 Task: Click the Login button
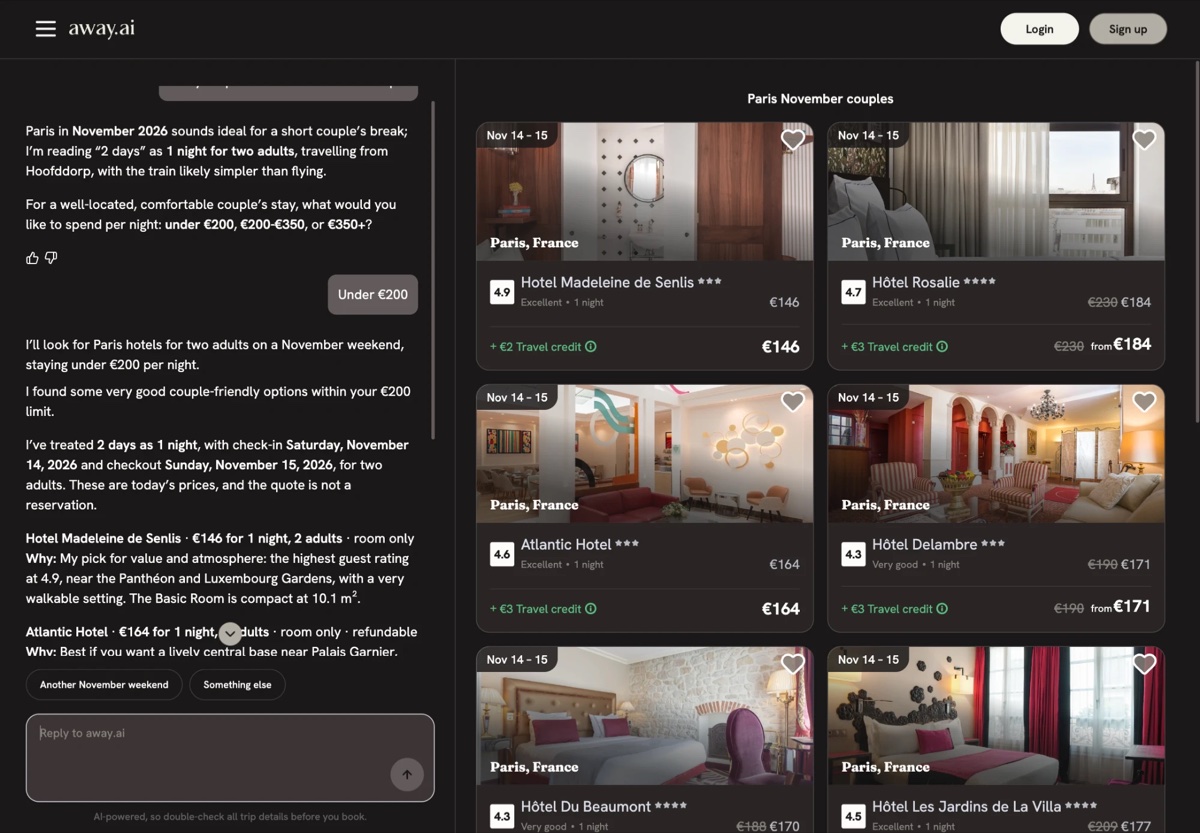coord(1039,29)
